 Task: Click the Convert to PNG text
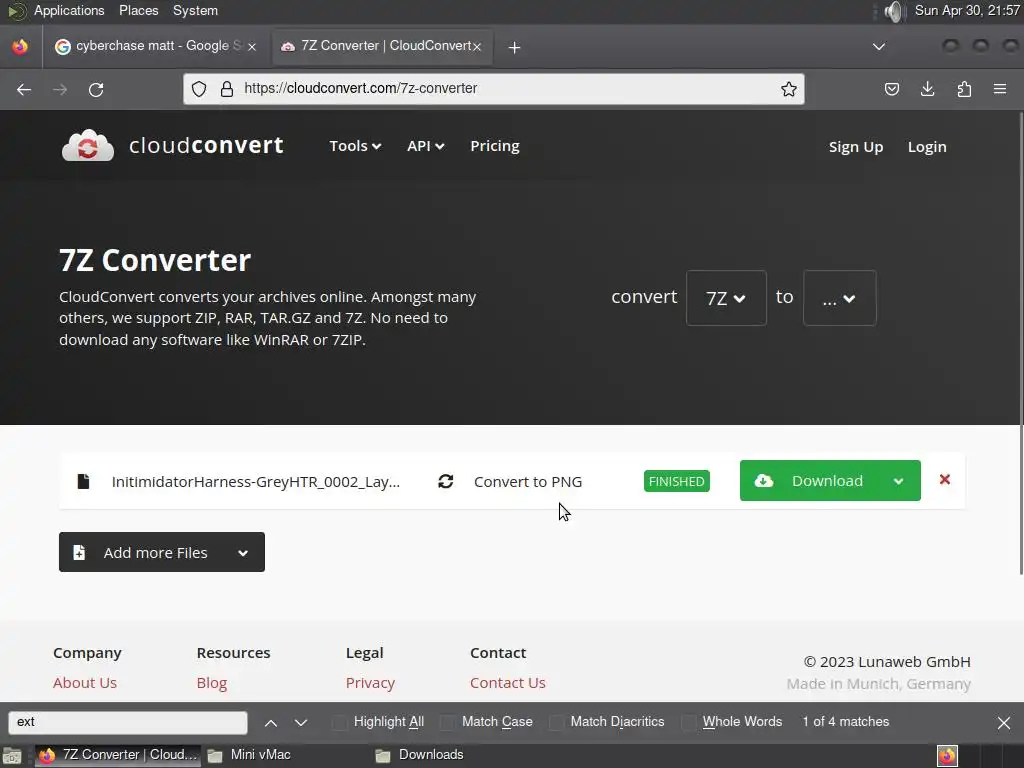click(x=528, y=482)
